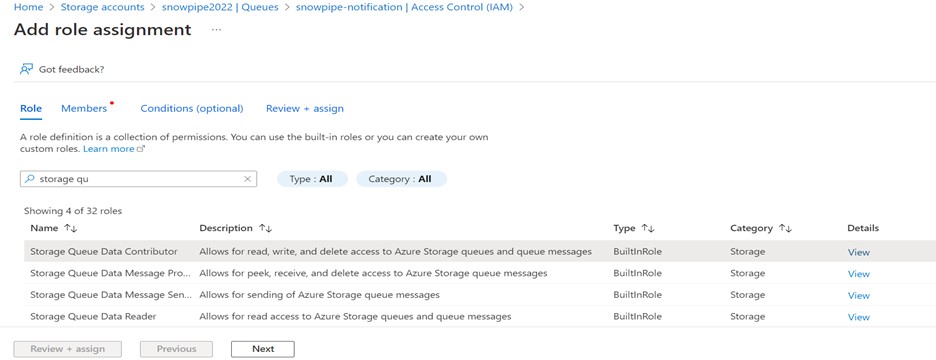936x360 pixels.
Task: Sort by Category column arrows
Action: [x=785, y=228]
